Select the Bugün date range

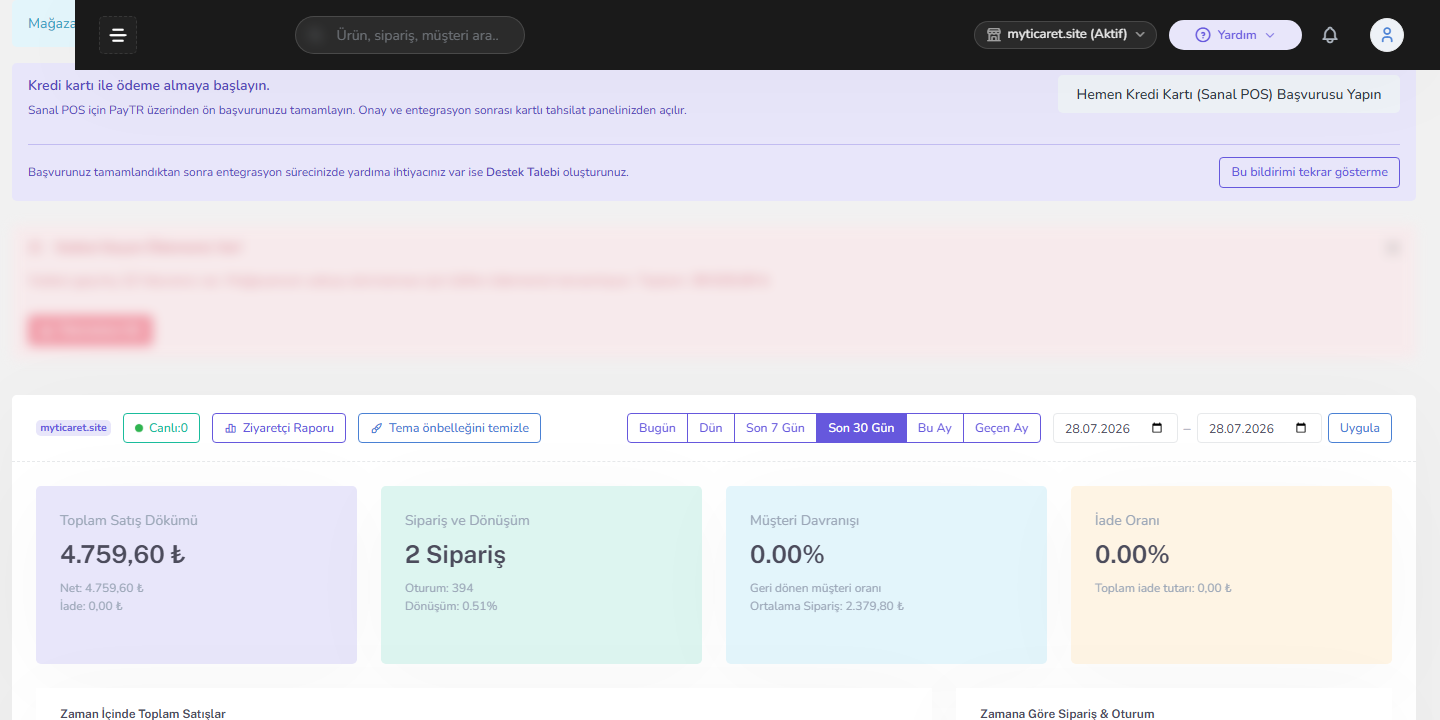click(657, 428)
